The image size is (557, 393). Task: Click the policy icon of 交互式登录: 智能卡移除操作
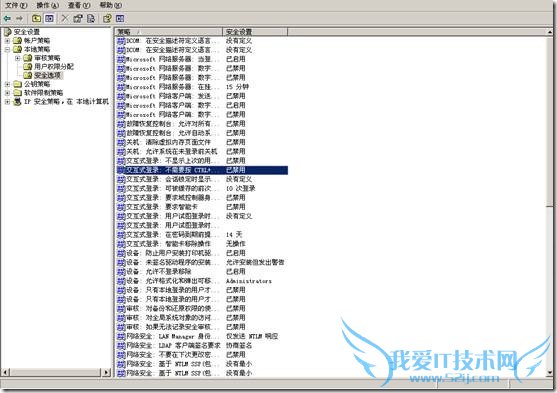coord(121,244)
